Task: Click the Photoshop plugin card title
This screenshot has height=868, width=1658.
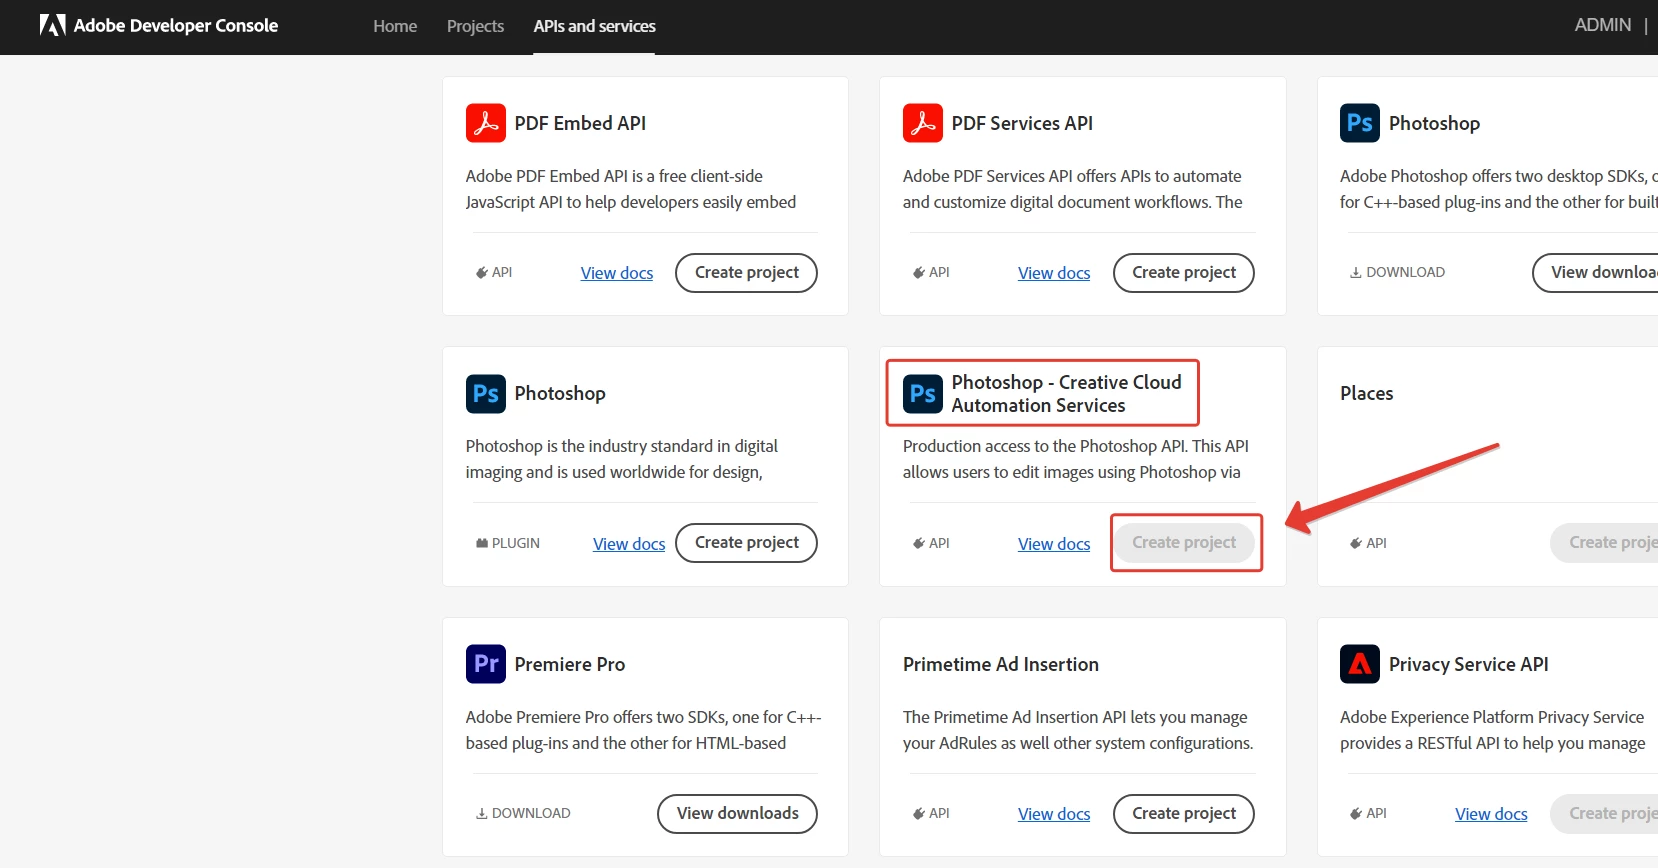Action: (x=560, y=394)
